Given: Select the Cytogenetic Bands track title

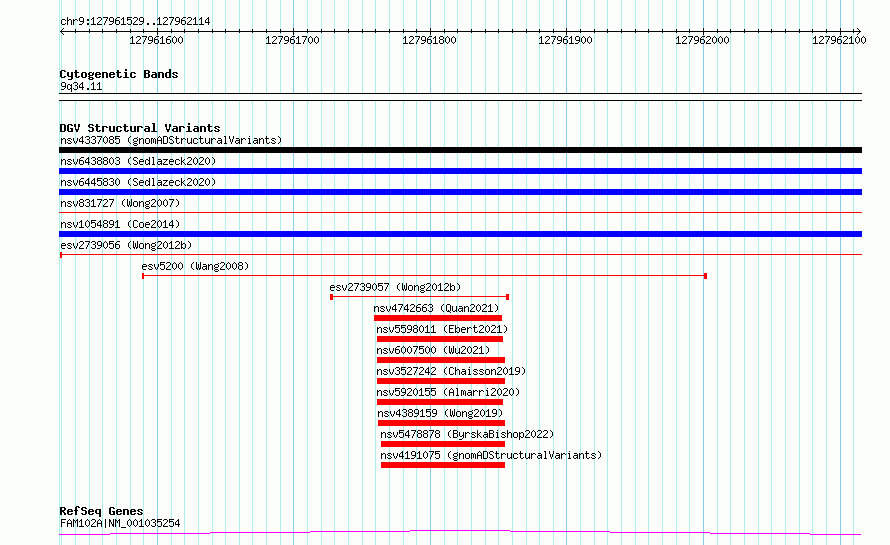Looking at the screenshot, I should (x=119, y=74).
